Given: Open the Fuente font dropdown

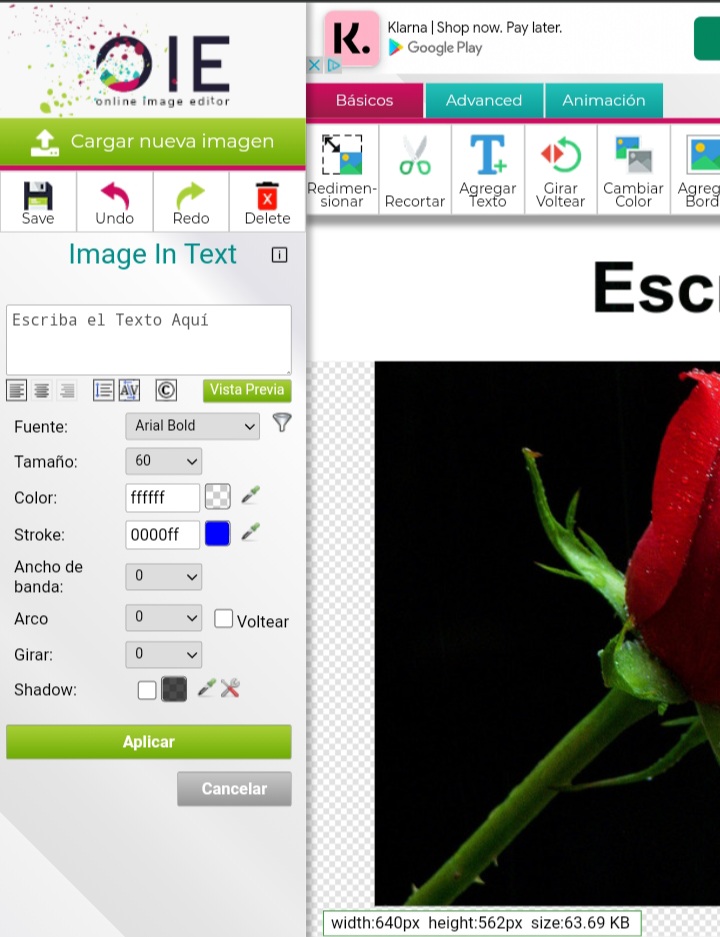Looking at the screenshot, I should 192,426.
